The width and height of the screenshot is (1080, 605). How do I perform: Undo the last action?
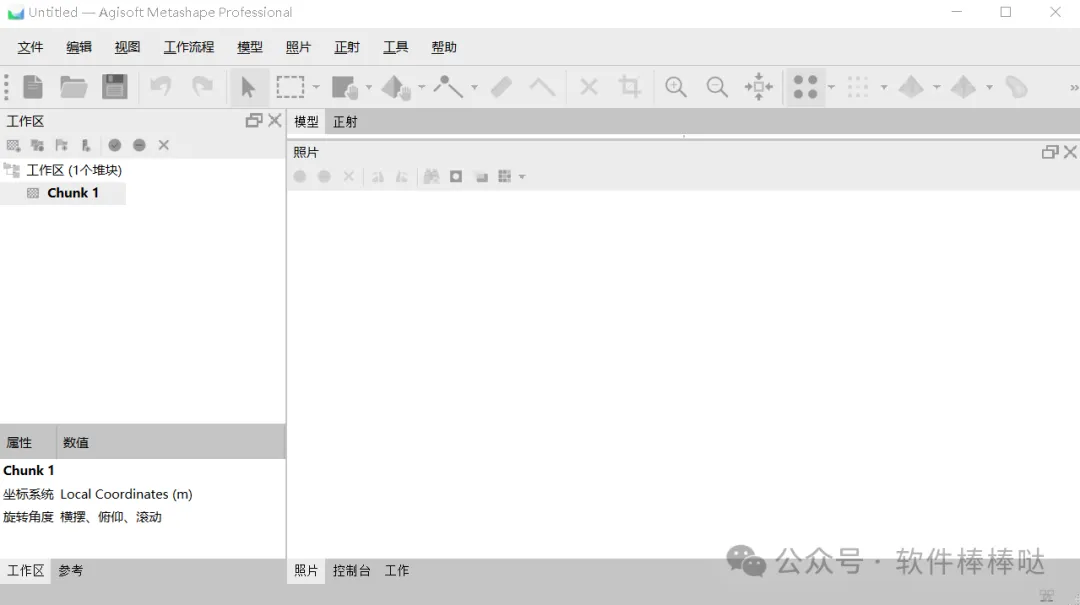(x=160, y=87)
